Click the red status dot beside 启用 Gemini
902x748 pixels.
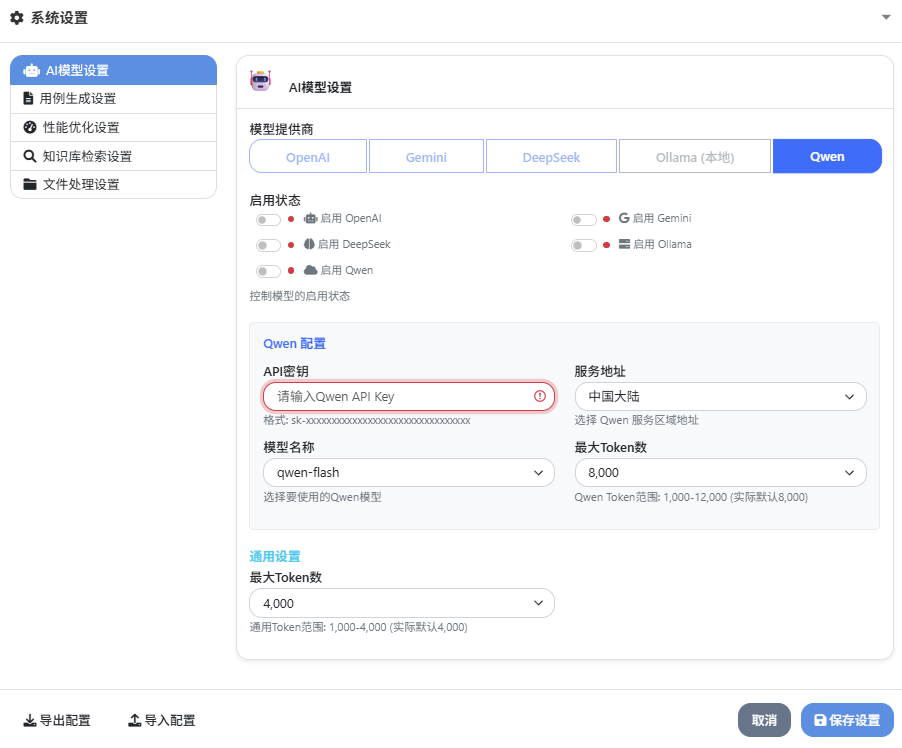point(606,219)
